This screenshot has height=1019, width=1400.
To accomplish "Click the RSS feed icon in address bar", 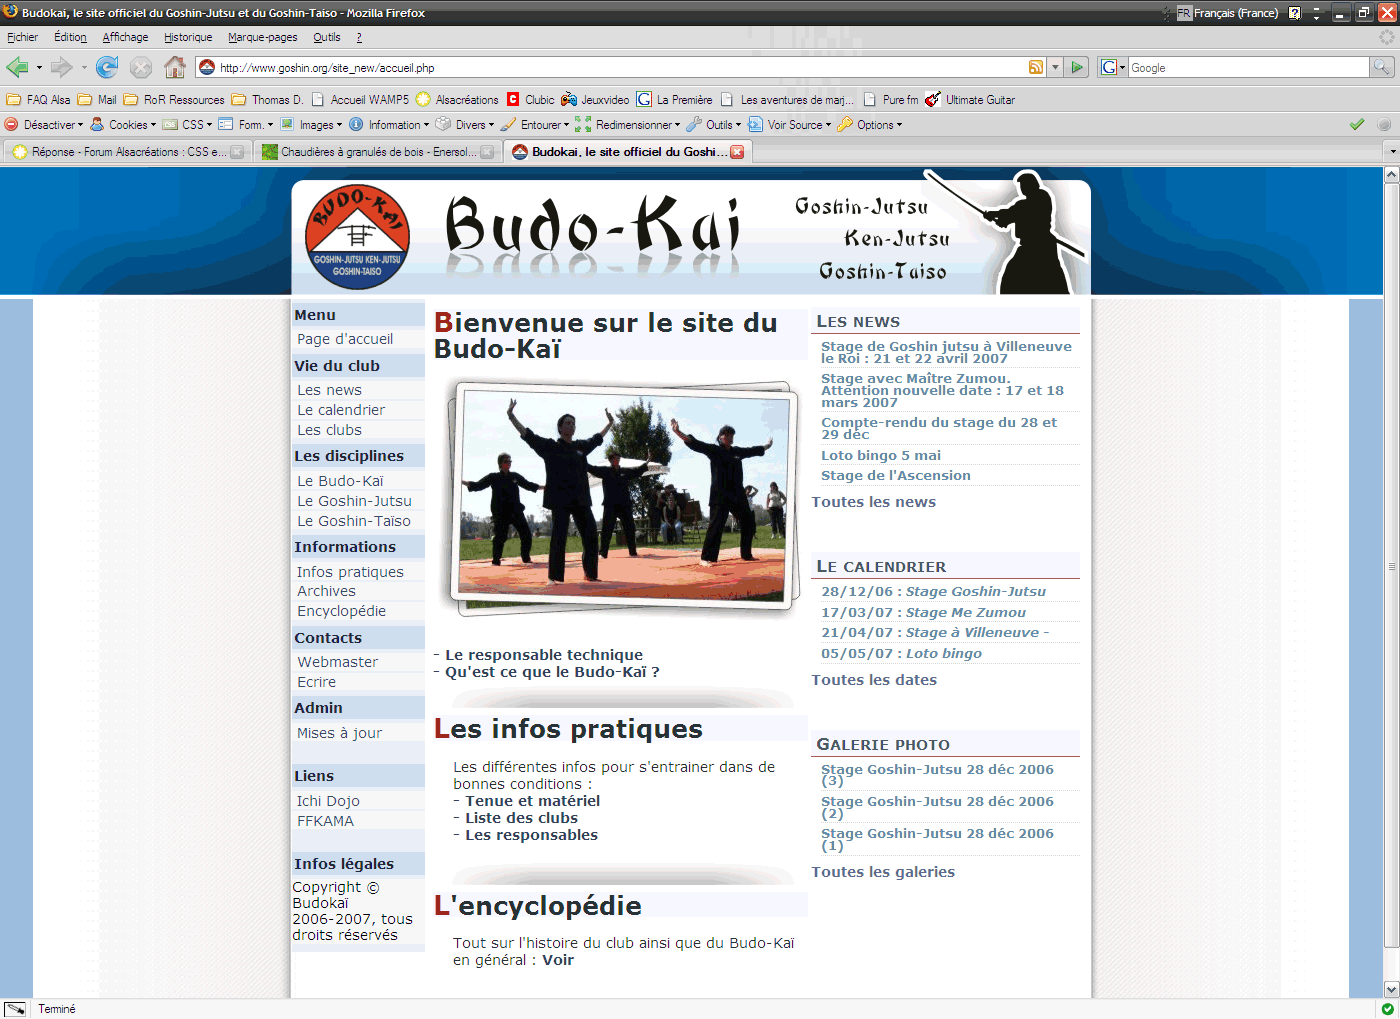I will (1036, 67).
